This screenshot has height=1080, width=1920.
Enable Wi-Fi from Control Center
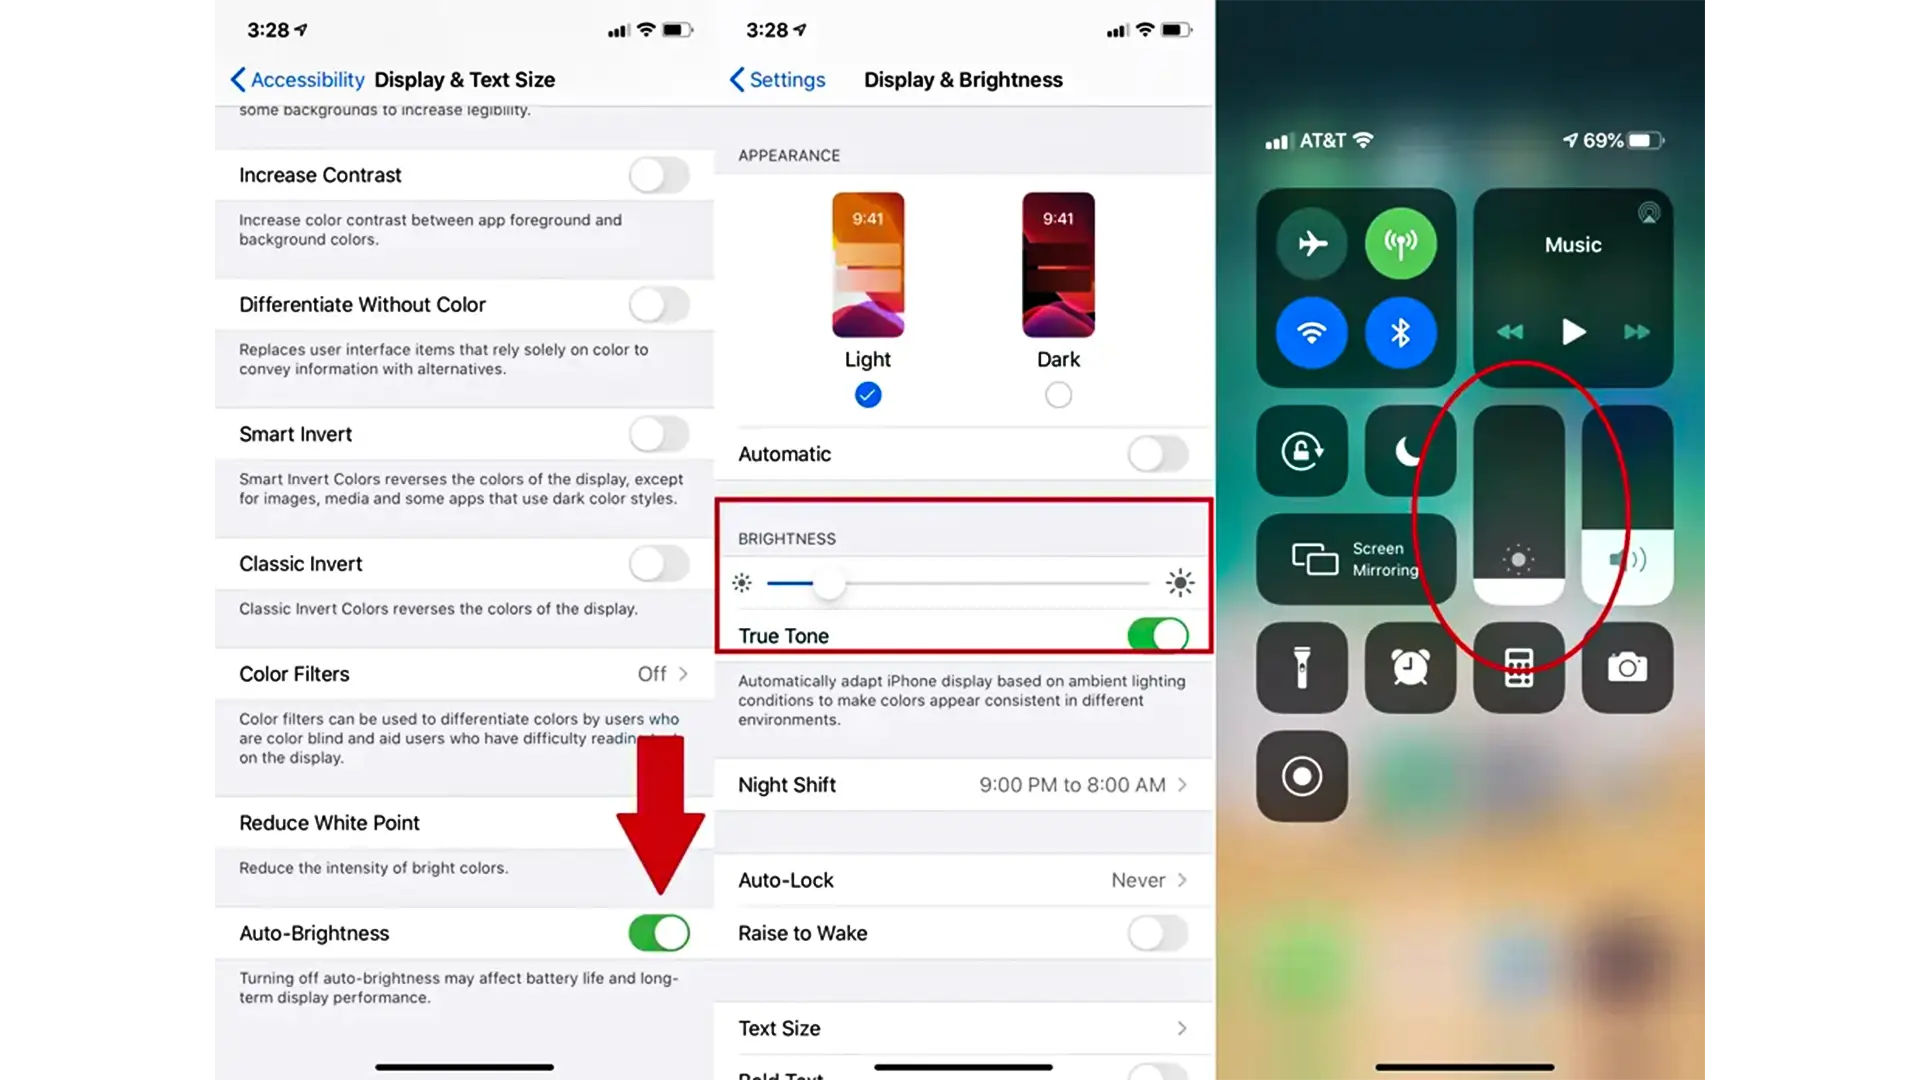[1311, 332]
